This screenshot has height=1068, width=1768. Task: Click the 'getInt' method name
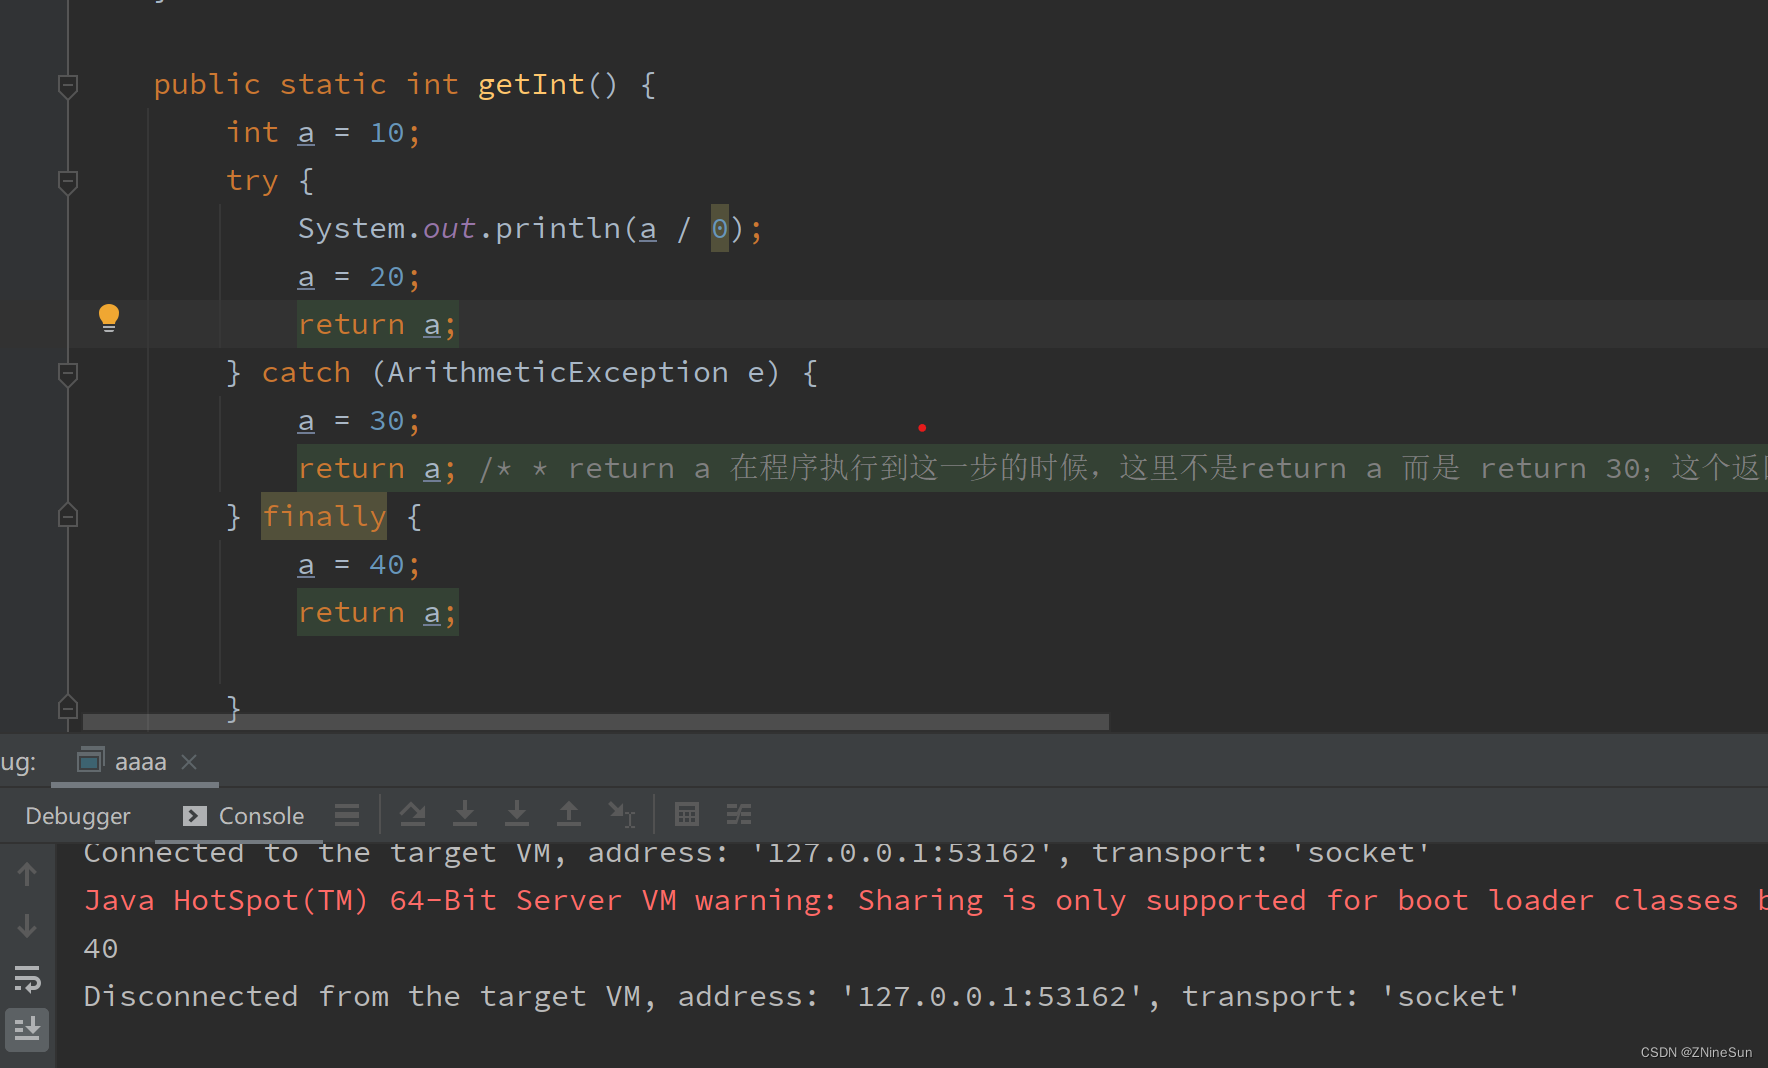click(x=531, y=85)
